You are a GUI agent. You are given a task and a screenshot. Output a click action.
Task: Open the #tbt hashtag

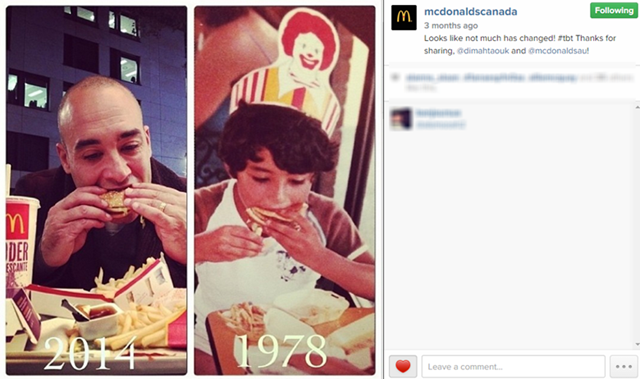[565, 38]
